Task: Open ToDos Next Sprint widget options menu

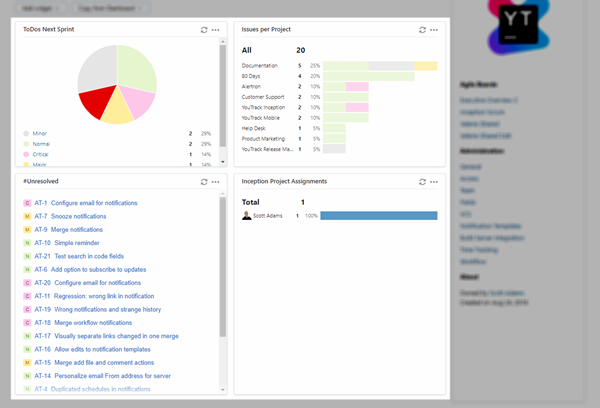Action: click(x=215, y=30)
